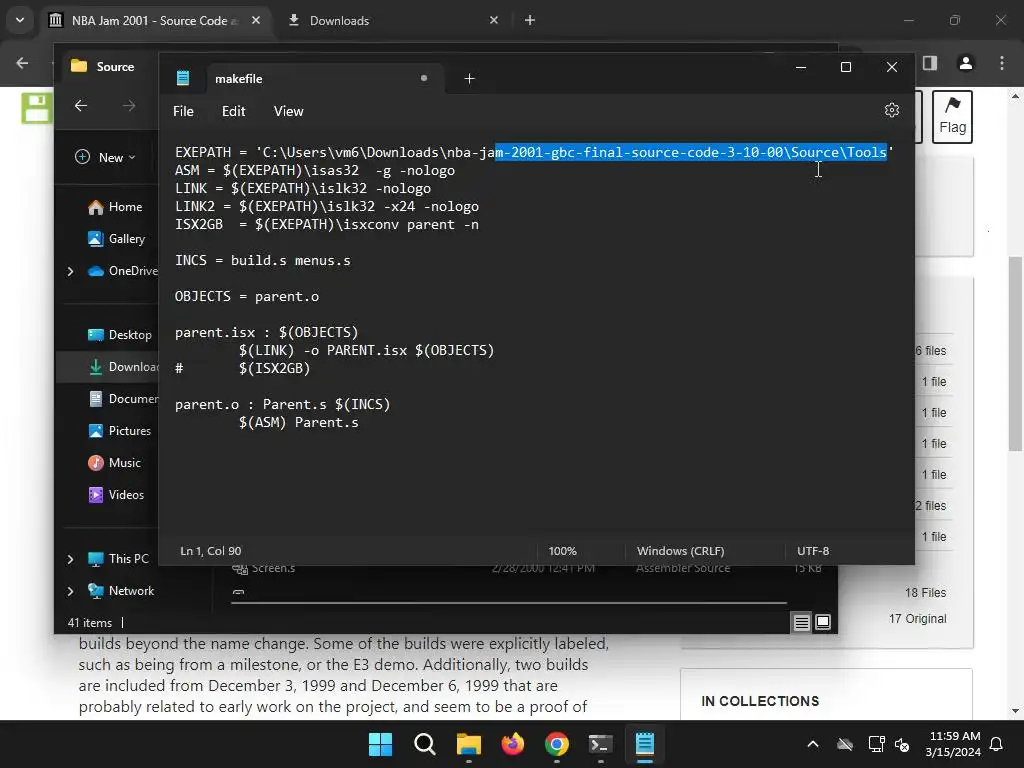Click Windows (CRLF) line ending status
1024x768 pixels.
pos(680,551)
